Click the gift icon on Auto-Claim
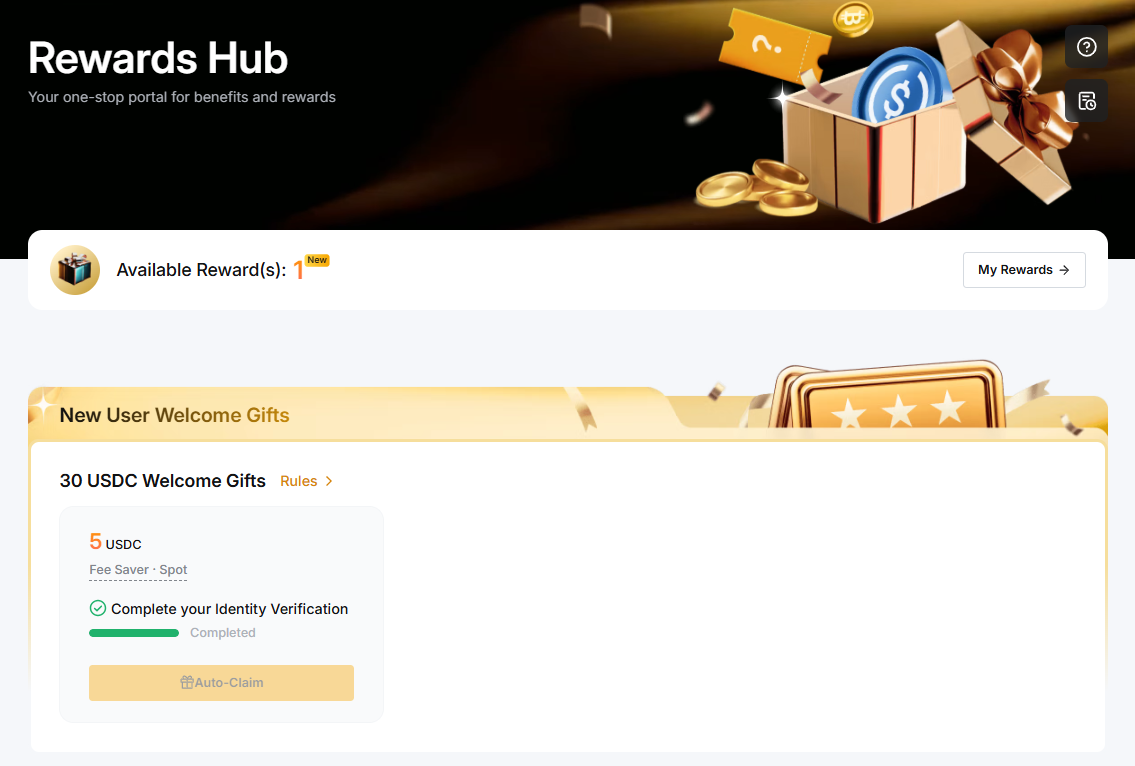The height and width of the screenshot is (766, 1135). (187, 682)
